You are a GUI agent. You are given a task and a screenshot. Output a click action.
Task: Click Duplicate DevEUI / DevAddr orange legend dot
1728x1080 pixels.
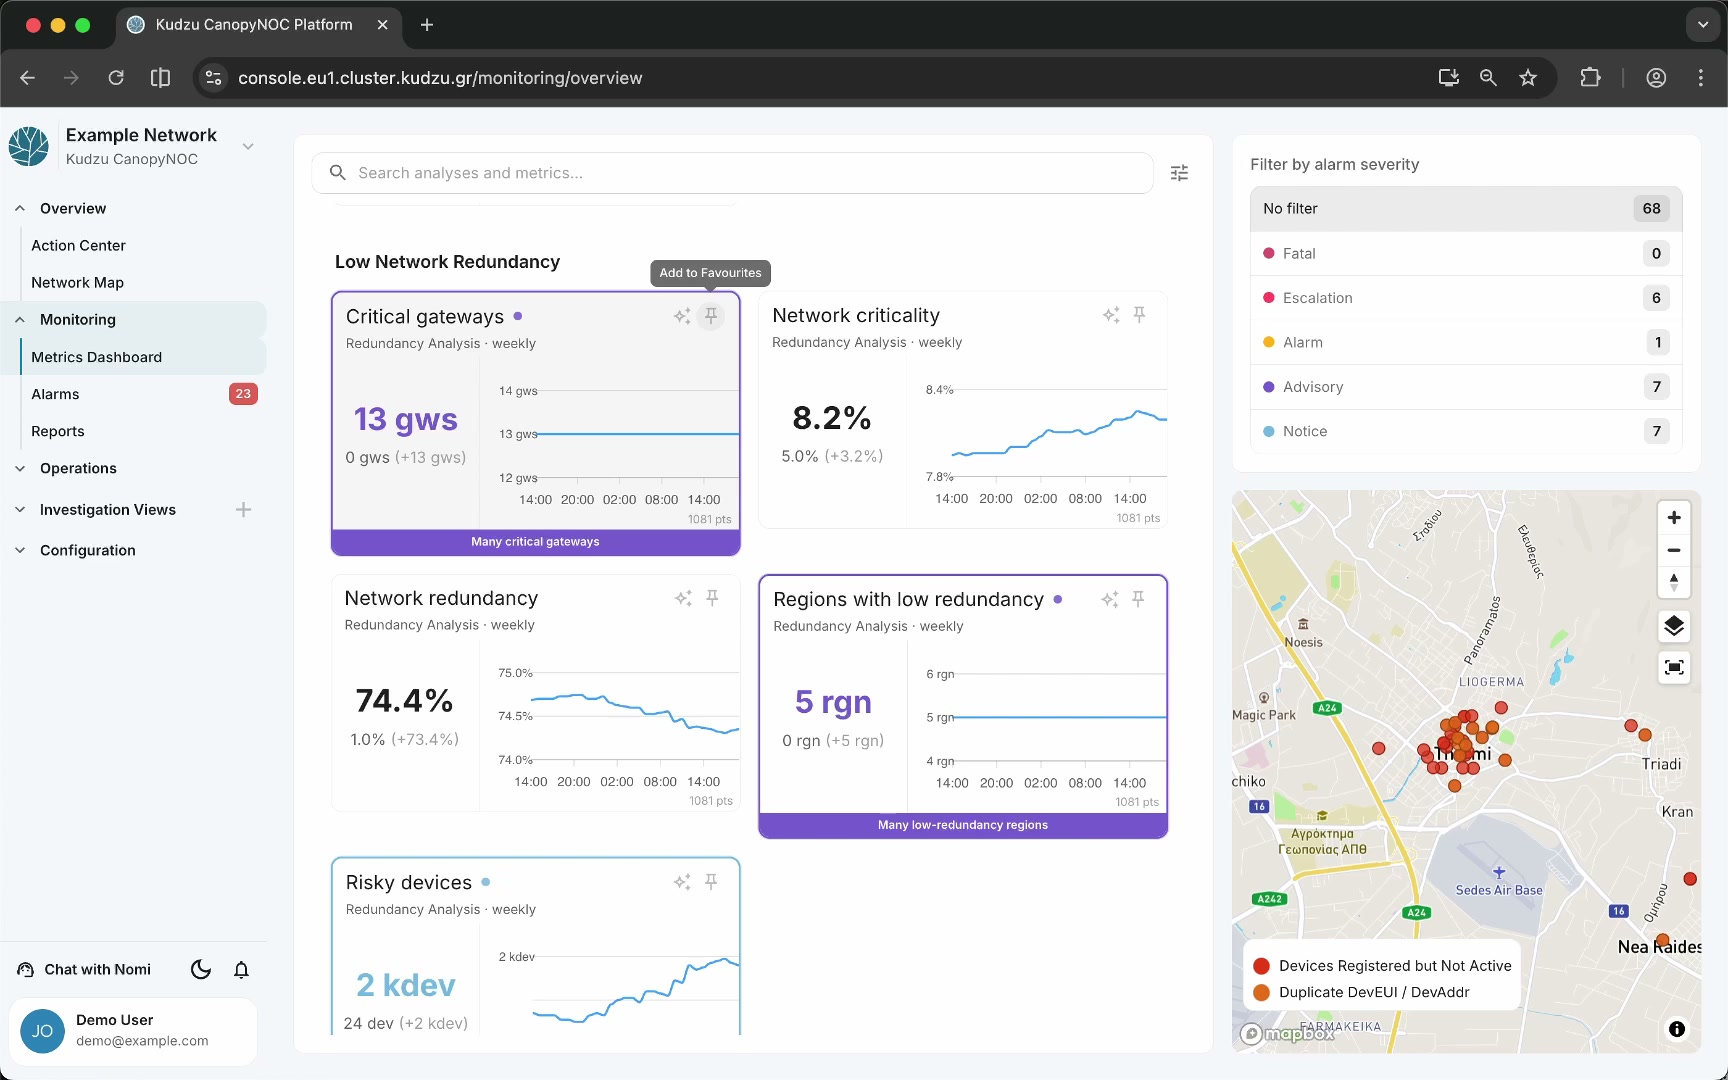pos(1261,993)
